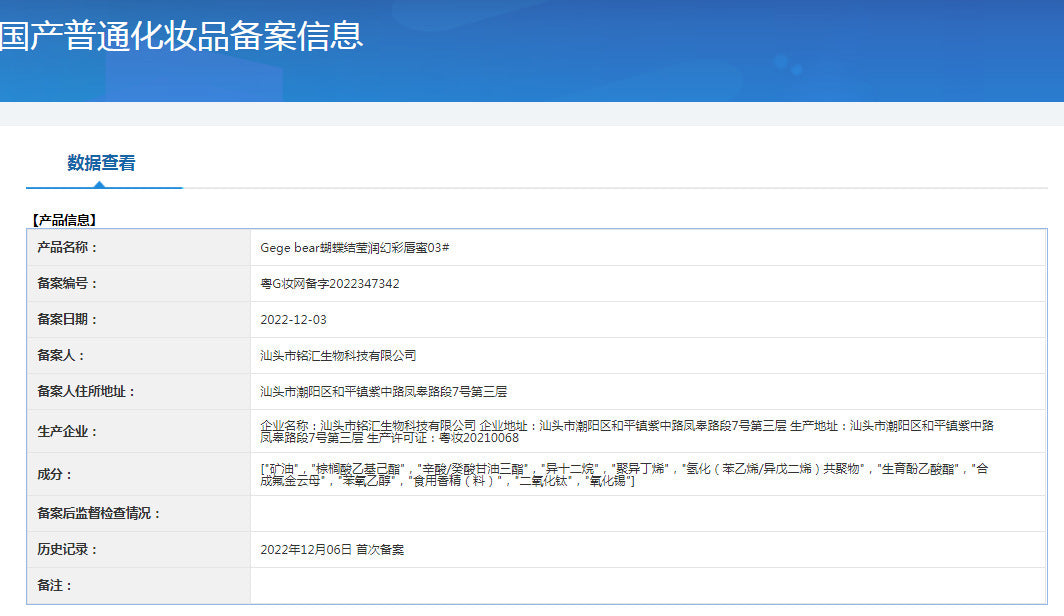This screenshot has width=1064, height=616.
Task: Select the filing date 2022-12-03
Action: pos(293,319)
